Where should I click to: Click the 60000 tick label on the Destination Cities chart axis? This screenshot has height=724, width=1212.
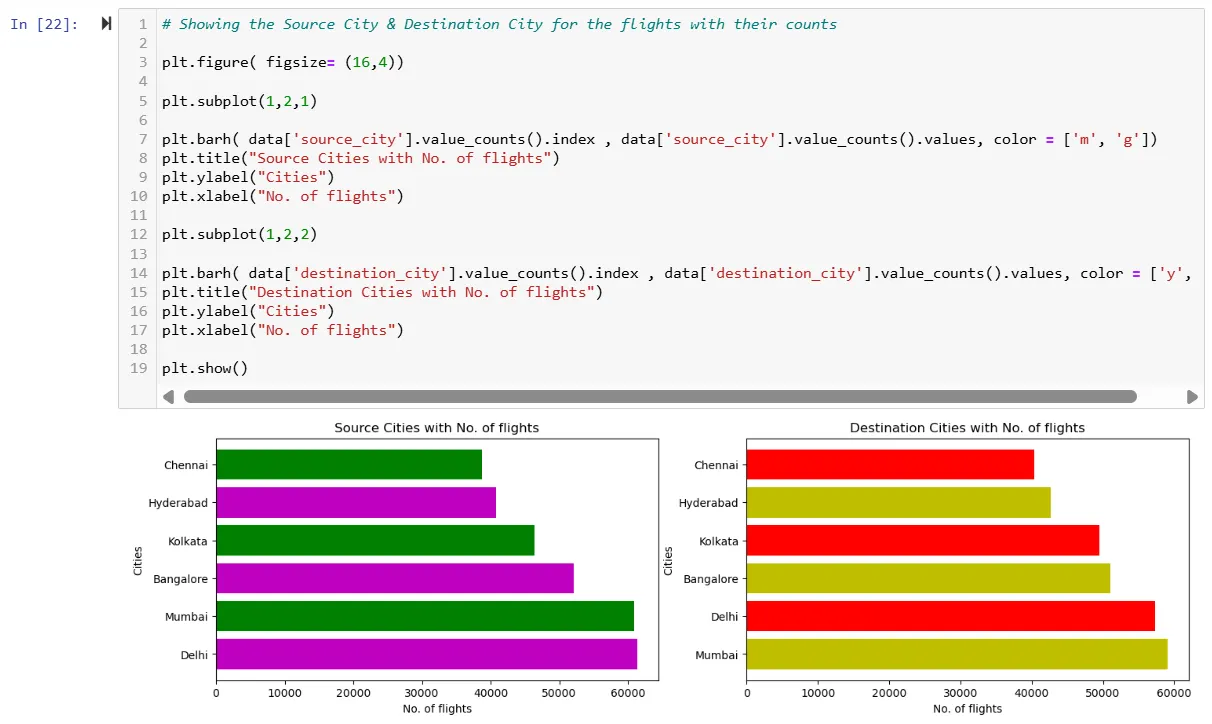tap(1174, 691)
